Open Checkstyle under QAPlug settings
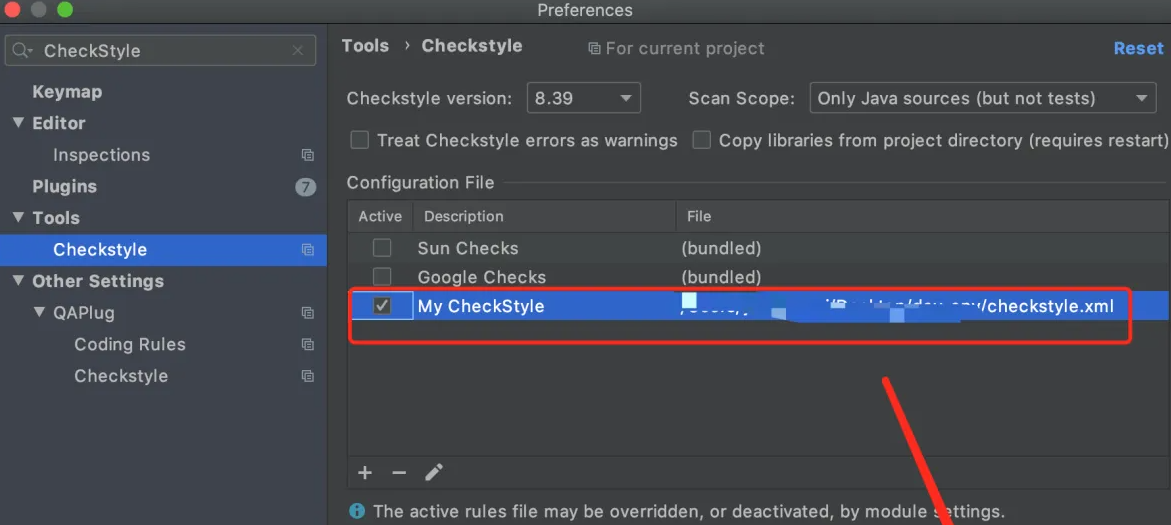This screenshot has width=1171, height=525. [121, 376]
